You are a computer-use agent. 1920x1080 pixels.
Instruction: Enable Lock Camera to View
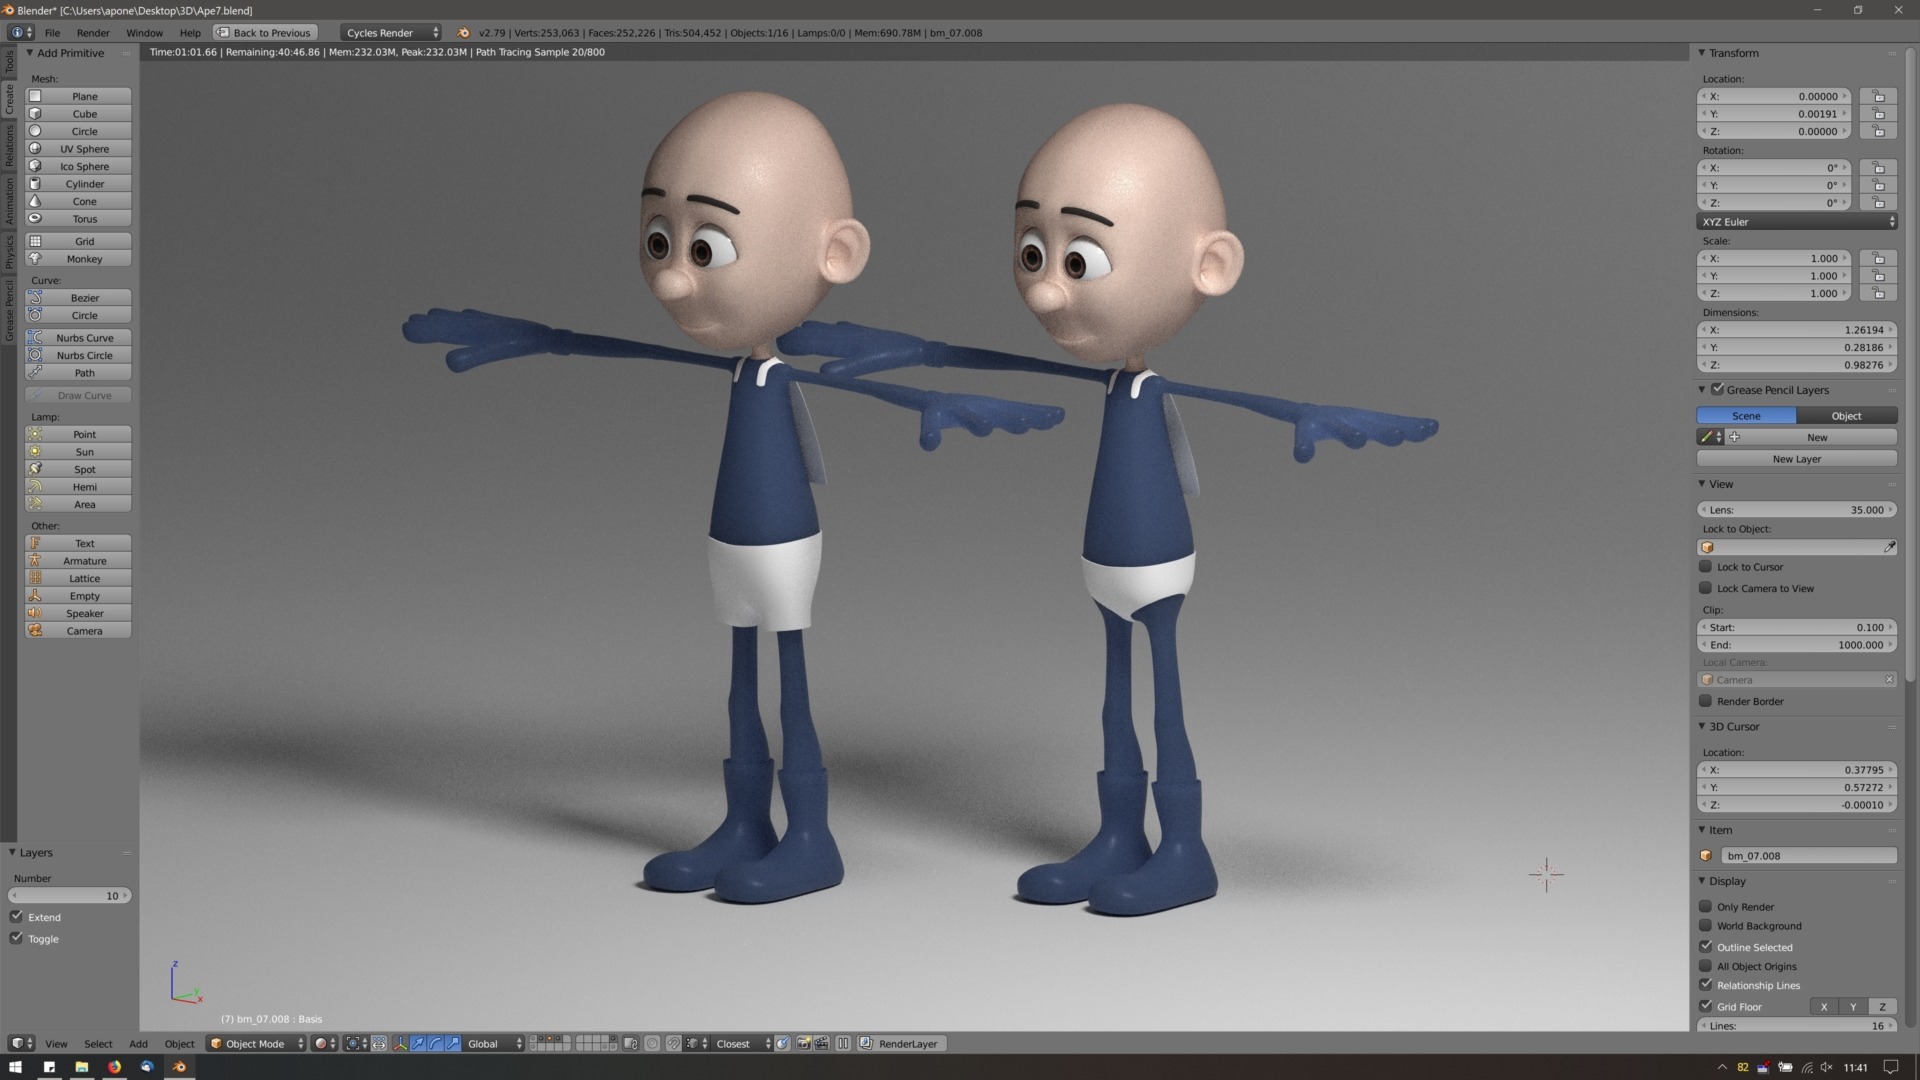(x=1706, y=588)
